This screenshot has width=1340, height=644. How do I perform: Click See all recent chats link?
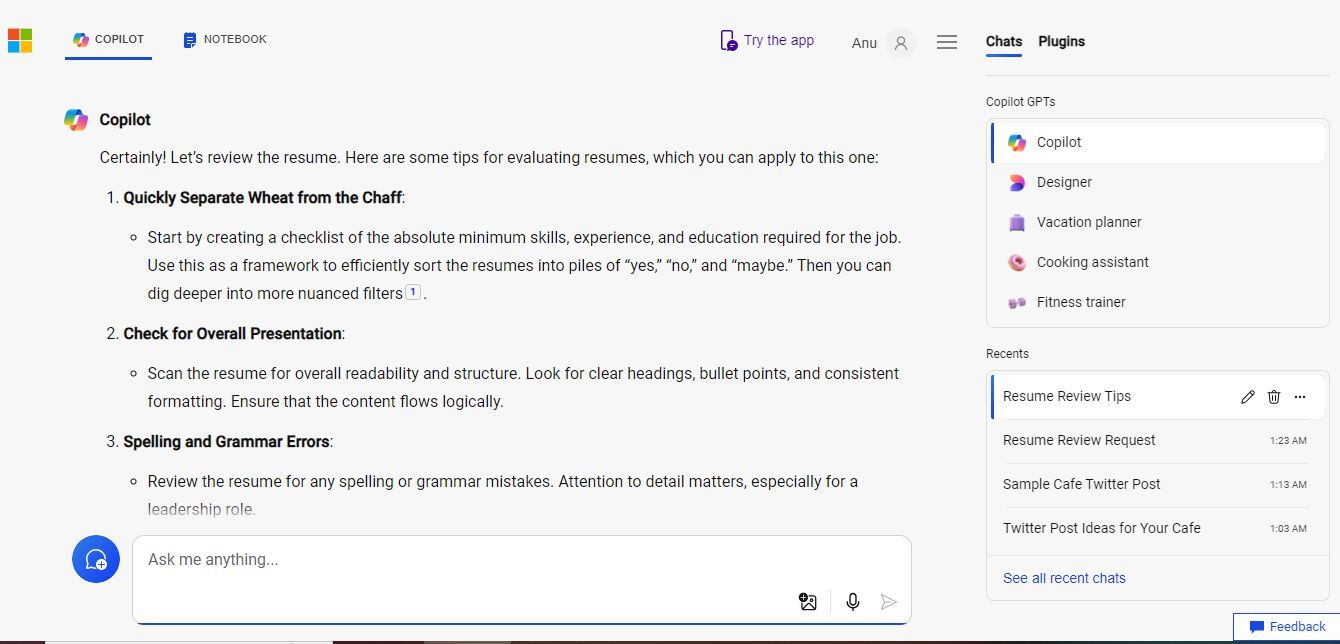[1064, 578]
